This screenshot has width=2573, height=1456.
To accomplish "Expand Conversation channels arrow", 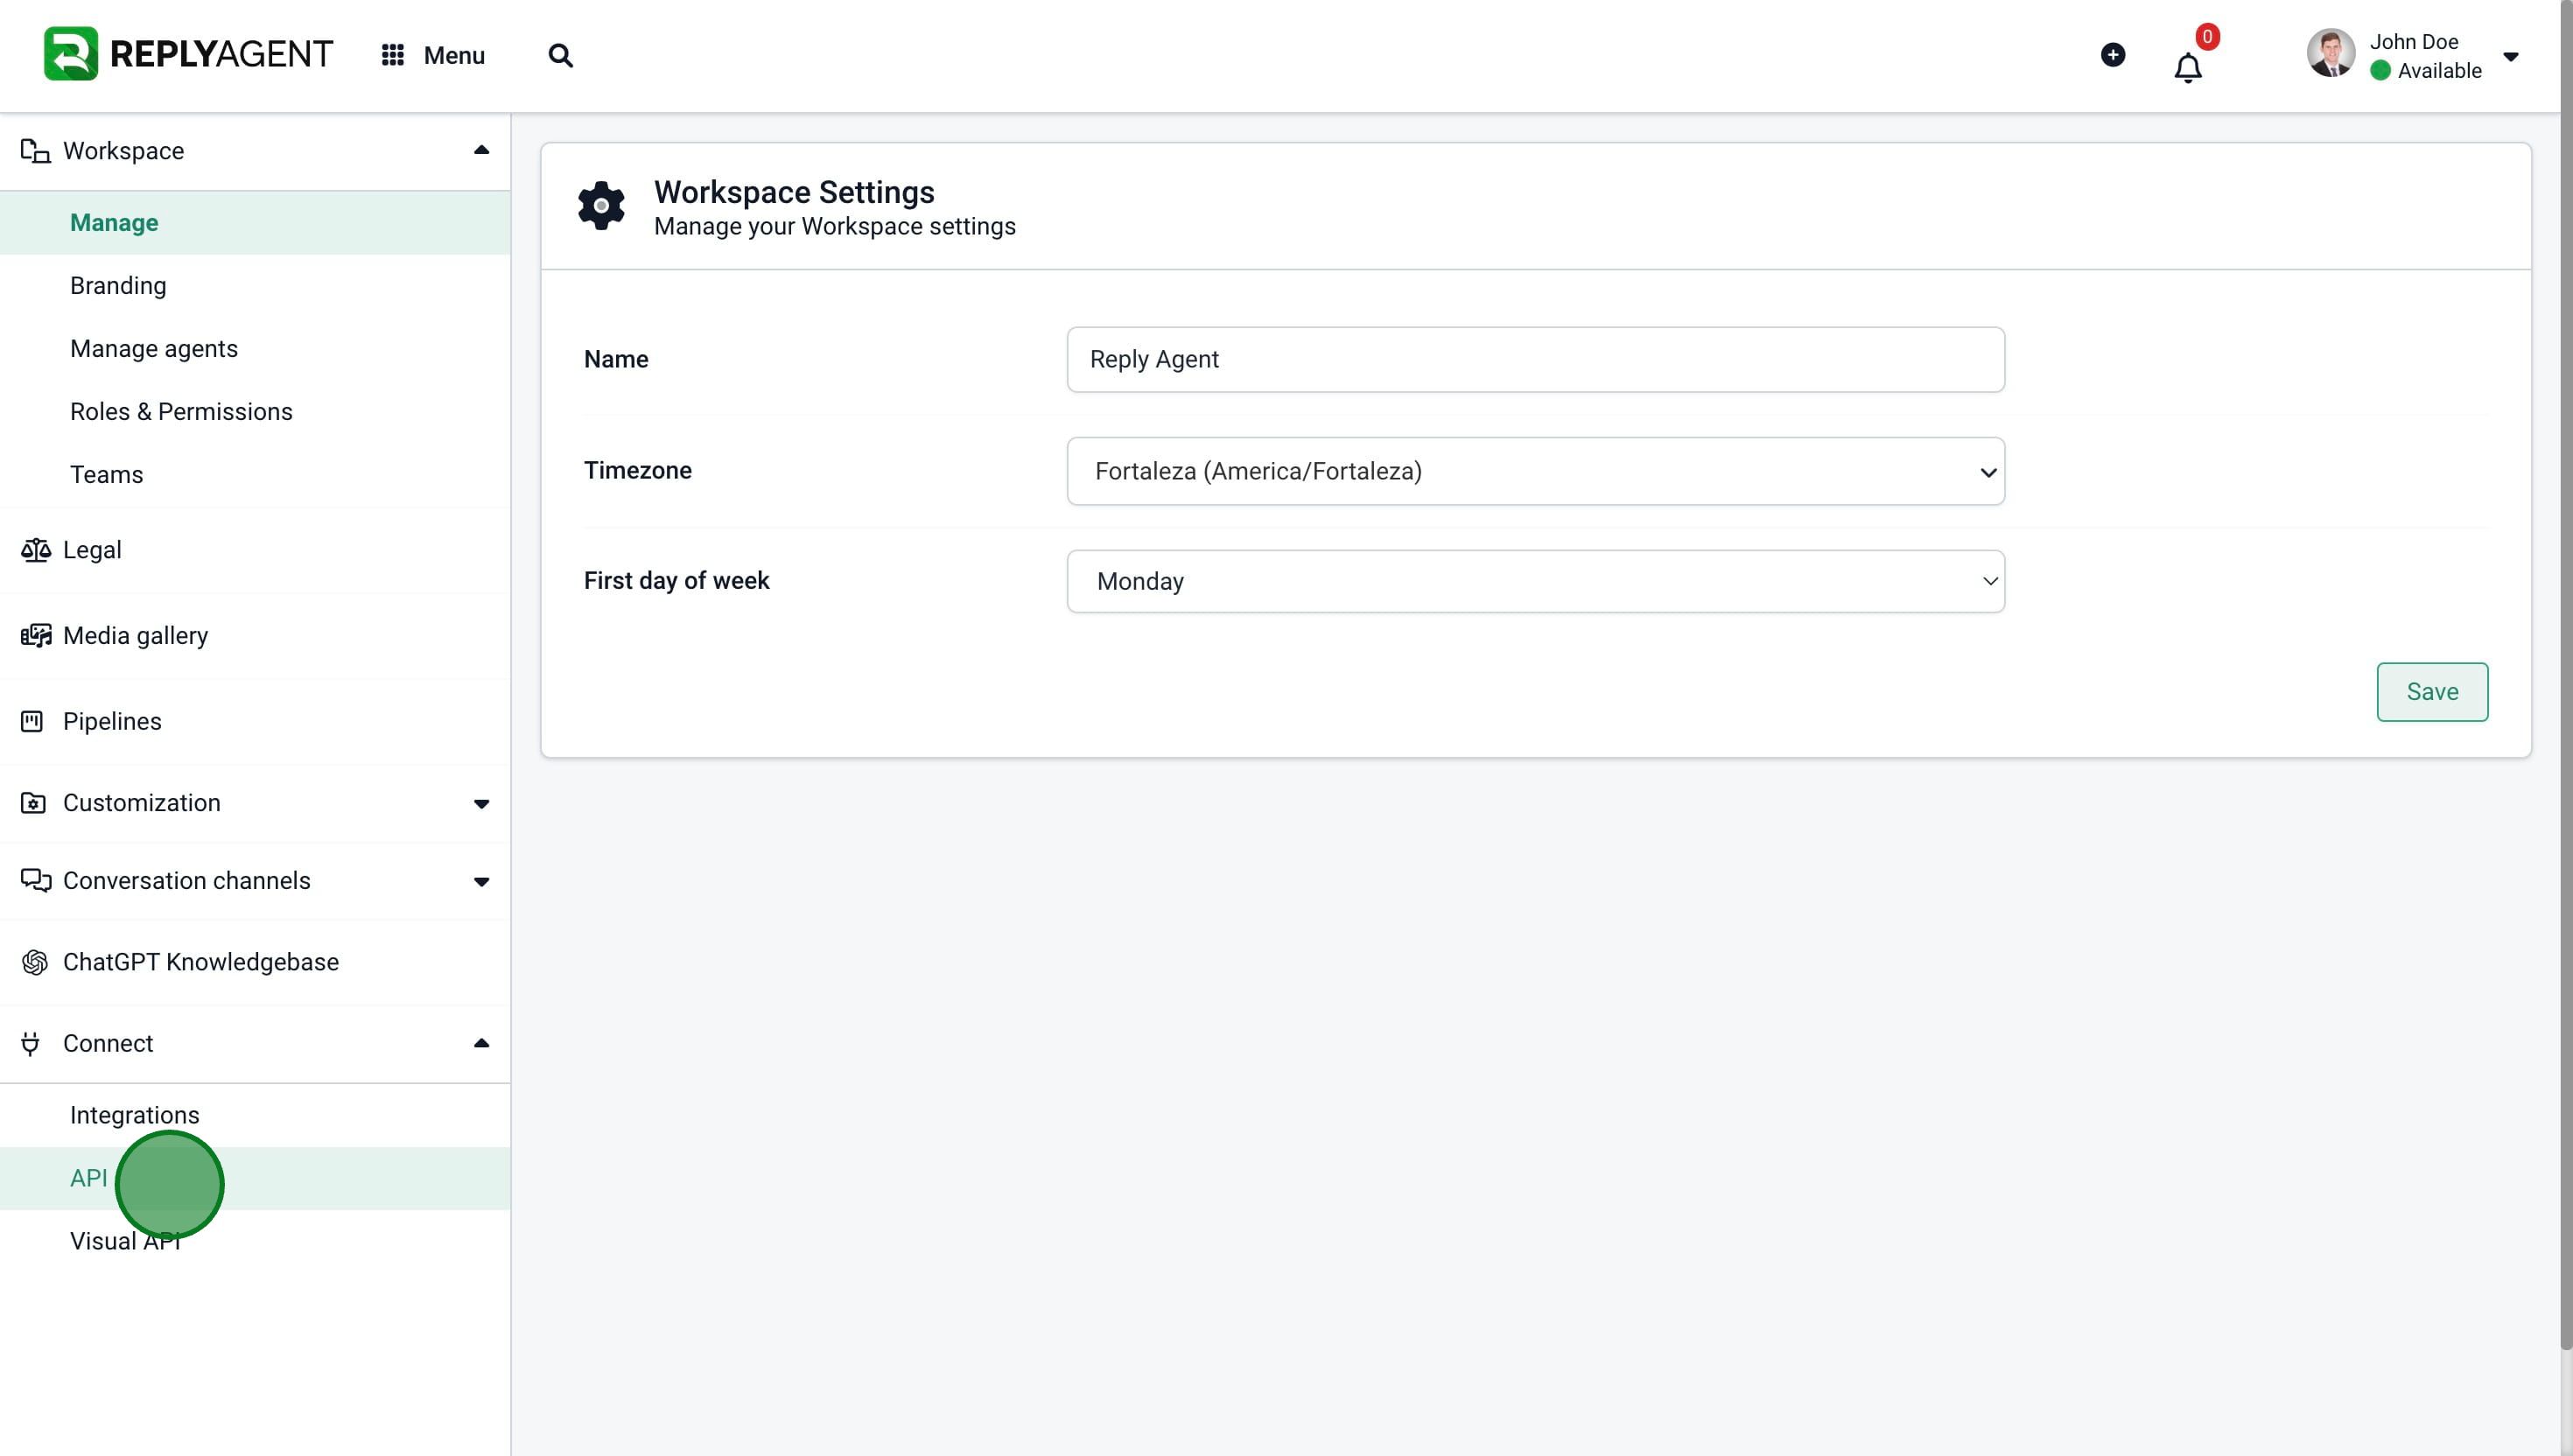I will pos(481,882).
